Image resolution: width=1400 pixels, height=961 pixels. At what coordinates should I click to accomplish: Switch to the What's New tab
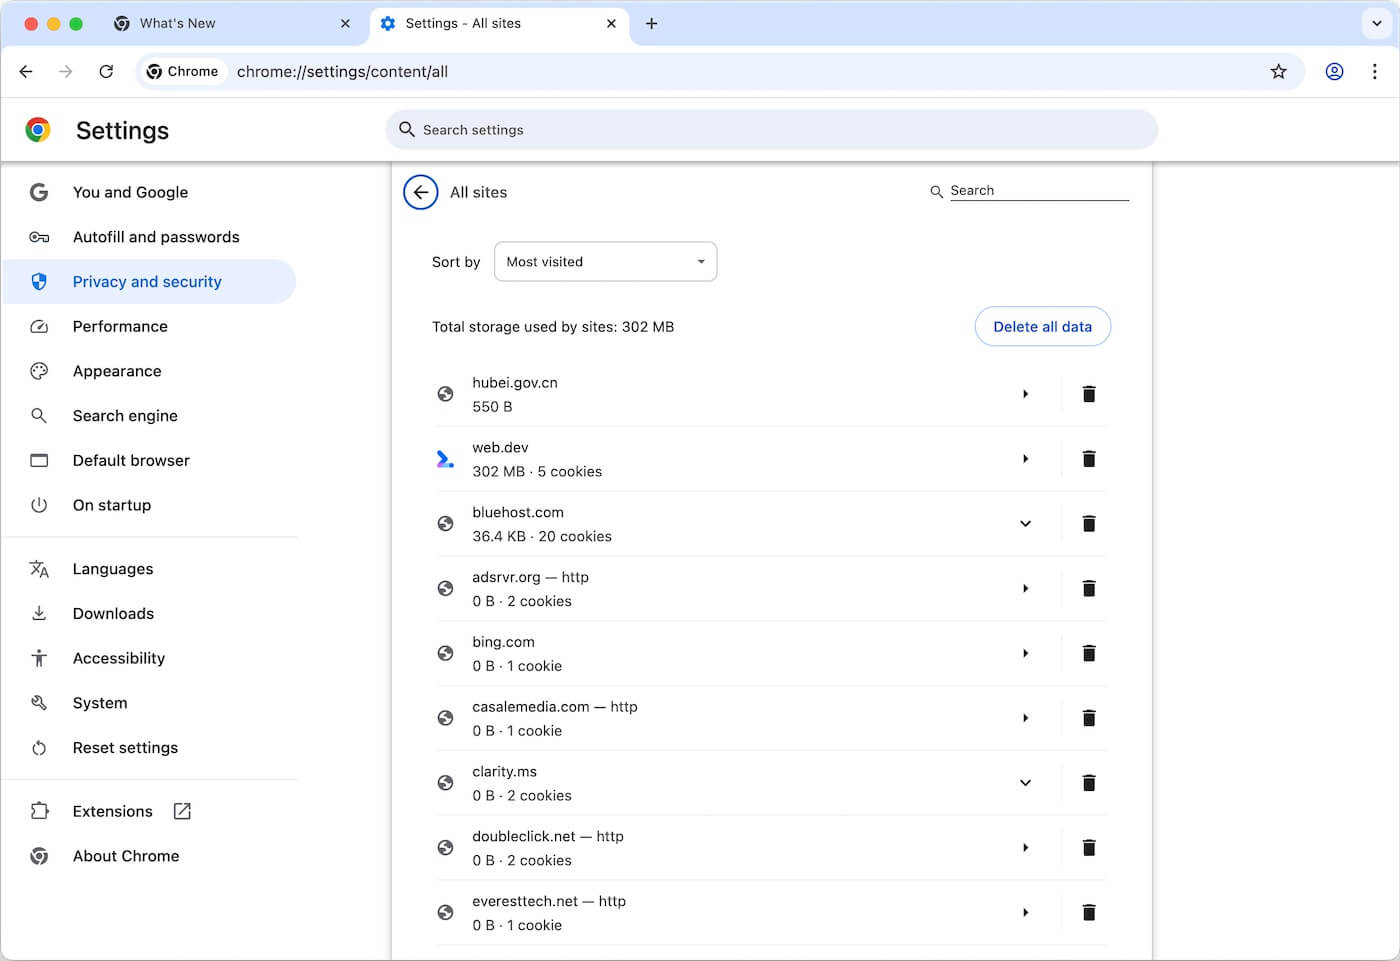pos(230,23)
